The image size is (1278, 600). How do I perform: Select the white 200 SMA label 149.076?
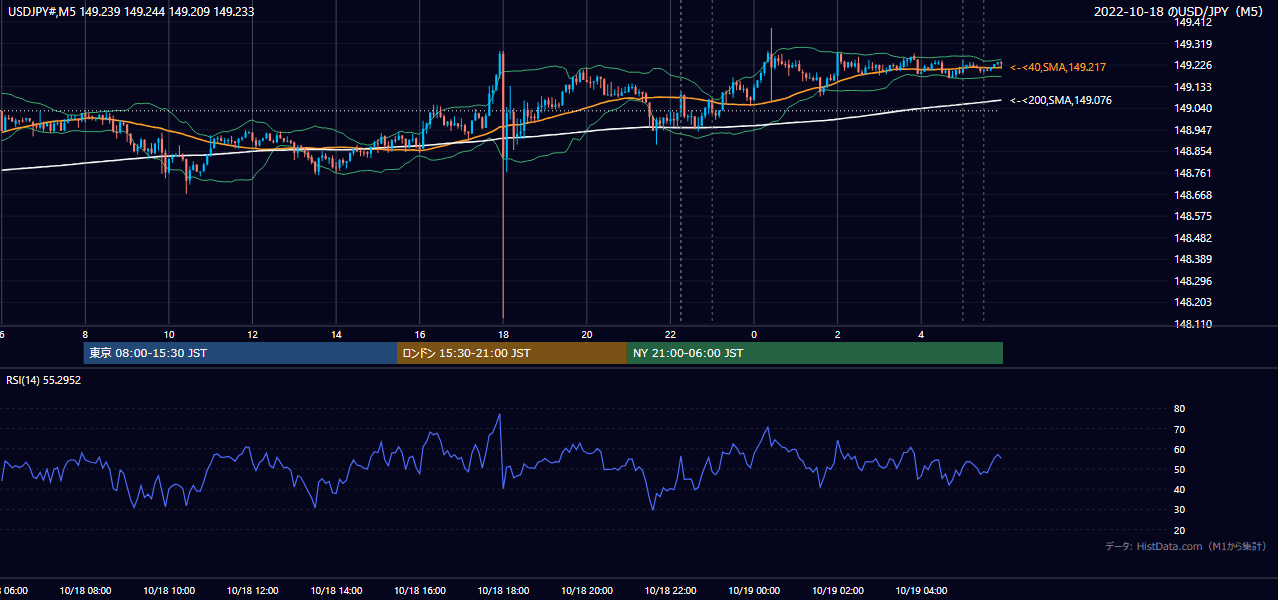1061,100
